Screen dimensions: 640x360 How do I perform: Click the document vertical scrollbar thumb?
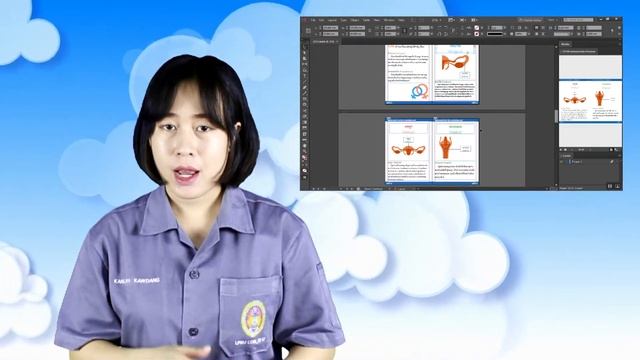pyautogui.click(x=556, y=116)
